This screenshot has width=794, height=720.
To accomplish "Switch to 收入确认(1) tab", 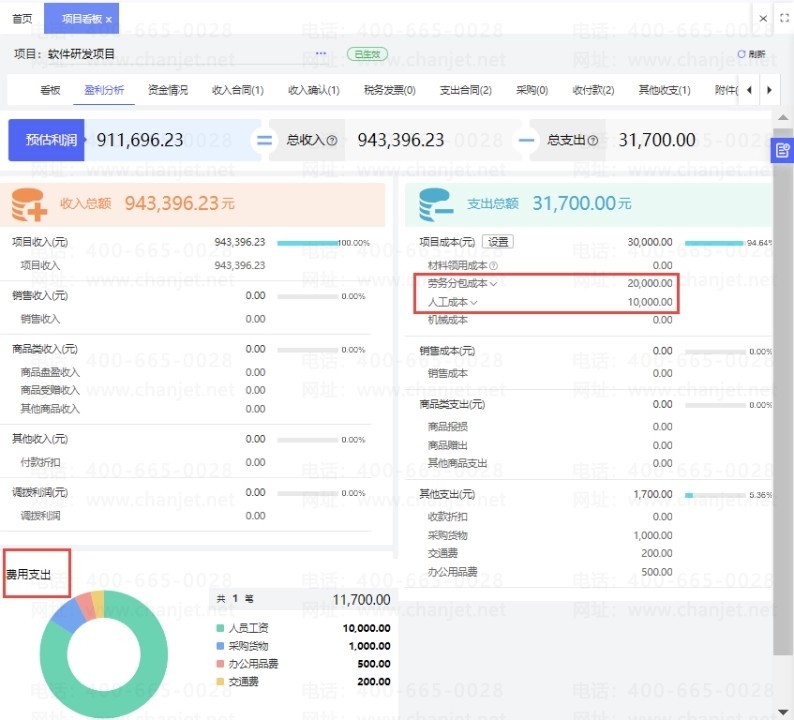I will pyautogui.click(x=314, y=90).
